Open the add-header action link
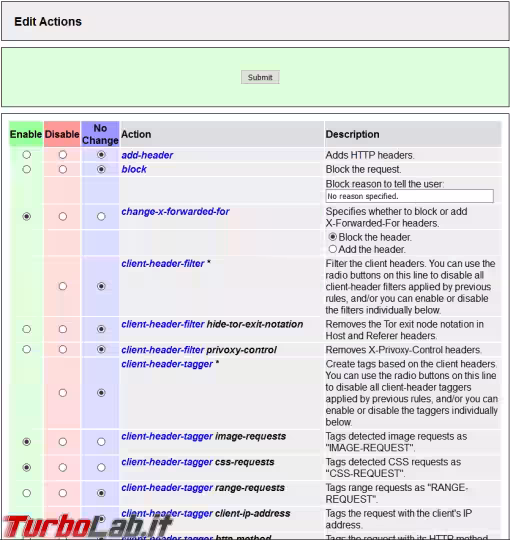Viewport: 510px width, 540px height. (147, 155)
